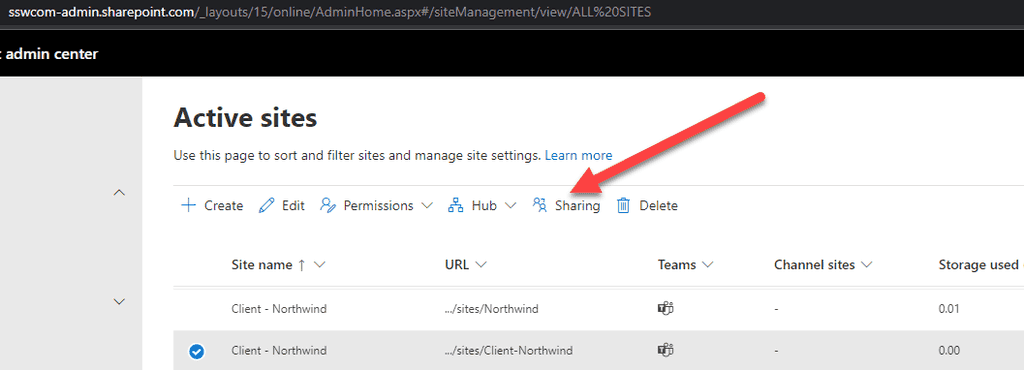The height and width of the screenshot is (370, 1024).
Task: Click the Active sites page heading
Action: click(x=246, y=118)
